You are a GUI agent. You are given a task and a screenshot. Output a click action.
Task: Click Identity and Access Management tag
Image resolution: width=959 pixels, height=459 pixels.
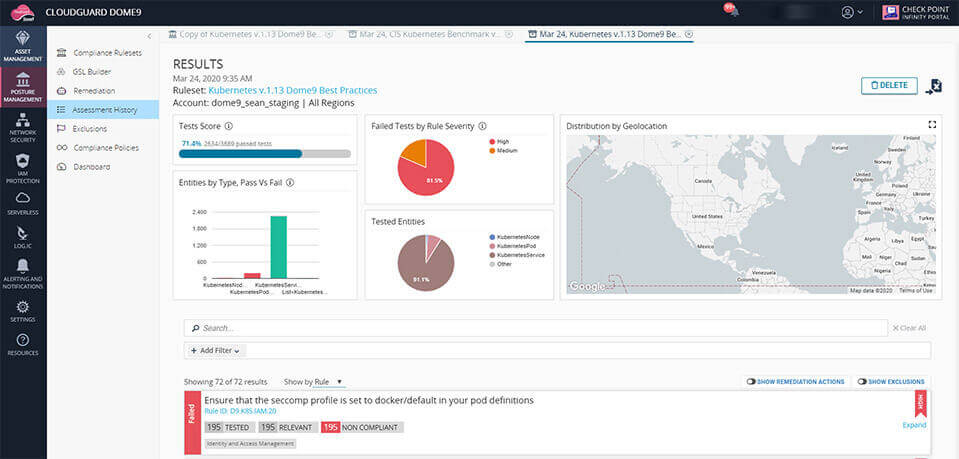coord(251,444)
